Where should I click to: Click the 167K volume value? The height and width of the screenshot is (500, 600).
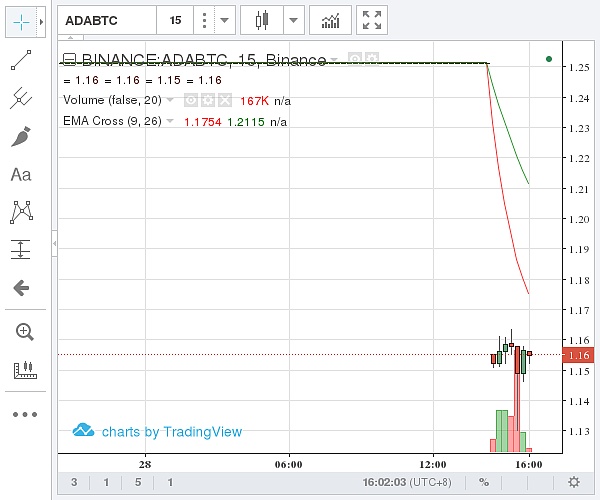click(x=254, y=101)
